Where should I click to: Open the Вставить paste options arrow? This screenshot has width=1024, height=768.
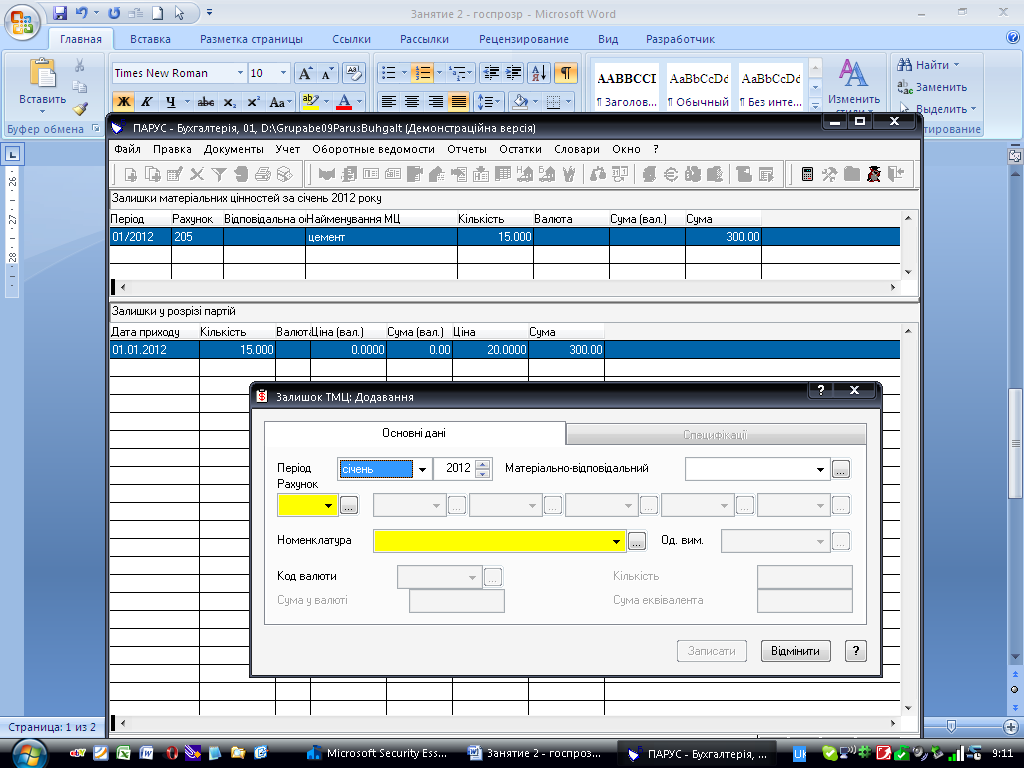[x=42, y=112]
